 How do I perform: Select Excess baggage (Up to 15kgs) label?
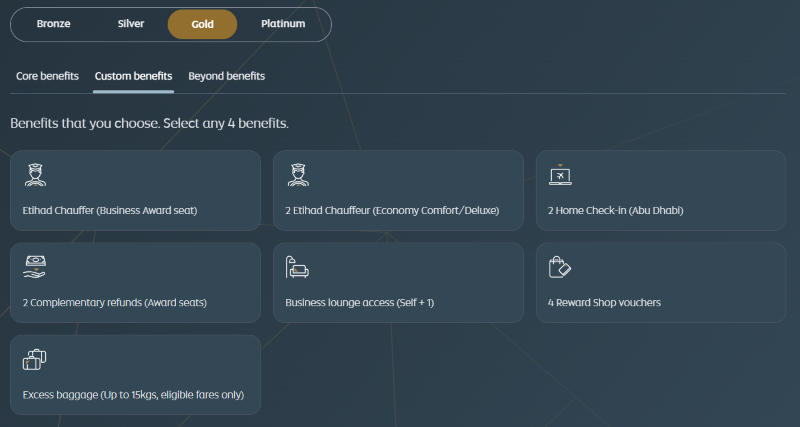click(133, 395)
